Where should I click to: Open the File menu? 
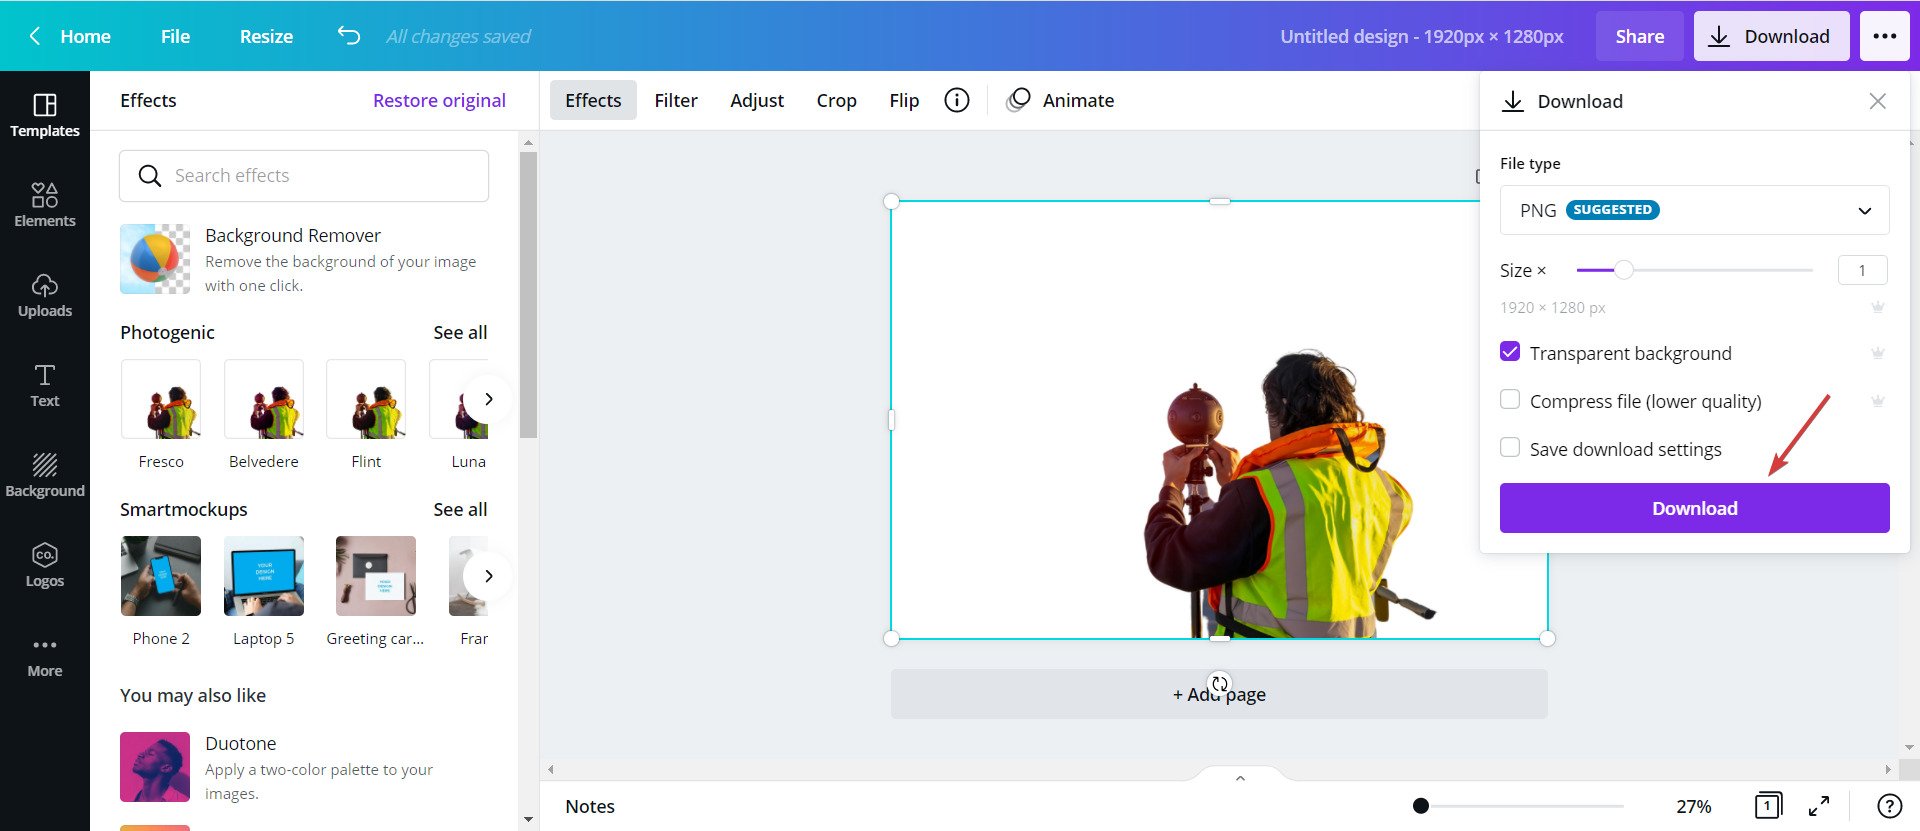point(175,36)
